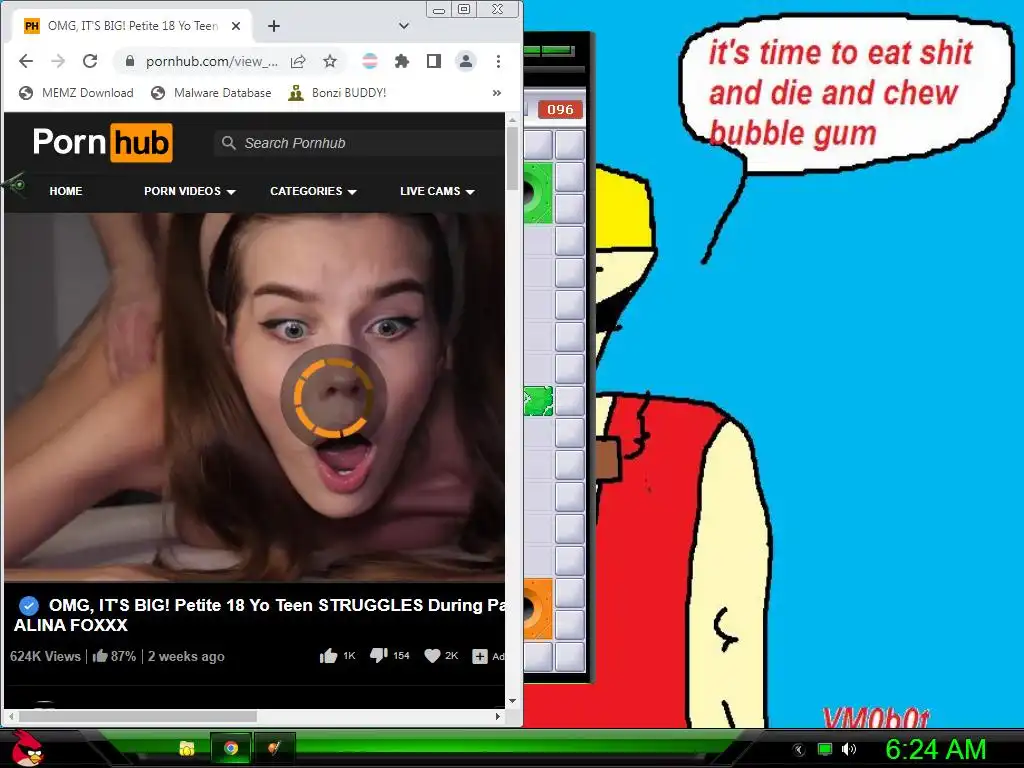Click the volume speaker tray icon
Screen dimensions: 1024x768
click(x=849, y=749)
